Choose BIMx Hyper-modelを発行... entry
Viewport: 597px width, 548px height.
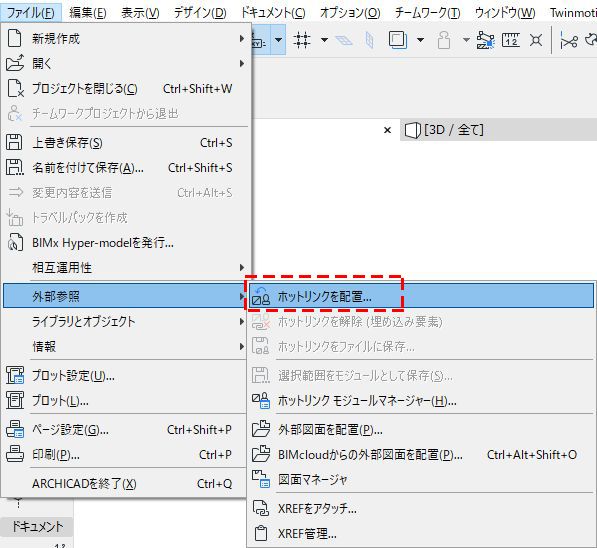(x=125, y=243)
